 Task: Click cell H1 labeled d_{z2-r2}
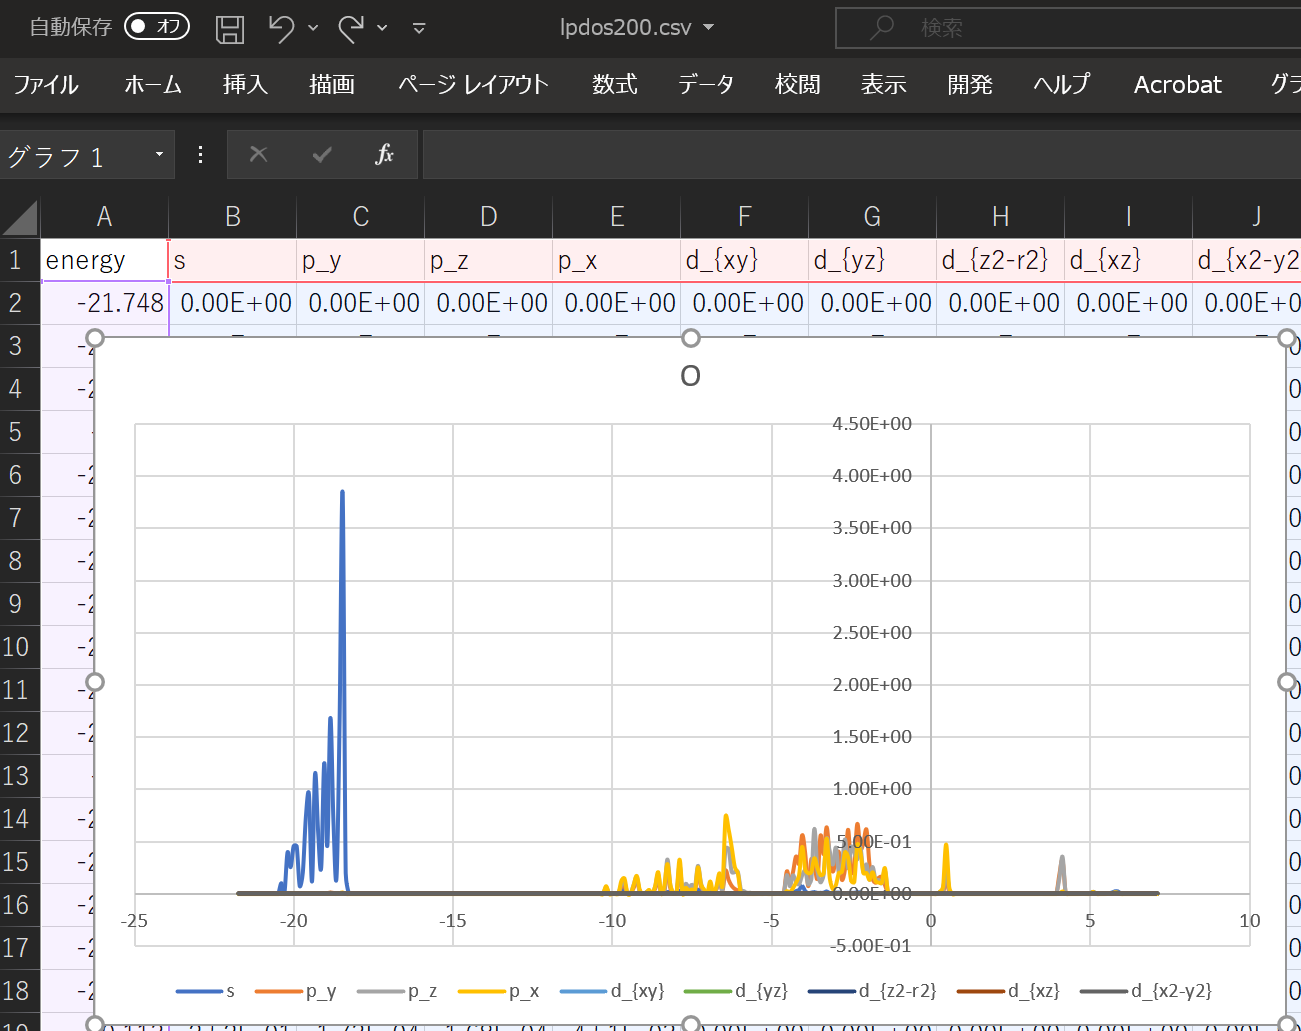[x=1001, y=260]
